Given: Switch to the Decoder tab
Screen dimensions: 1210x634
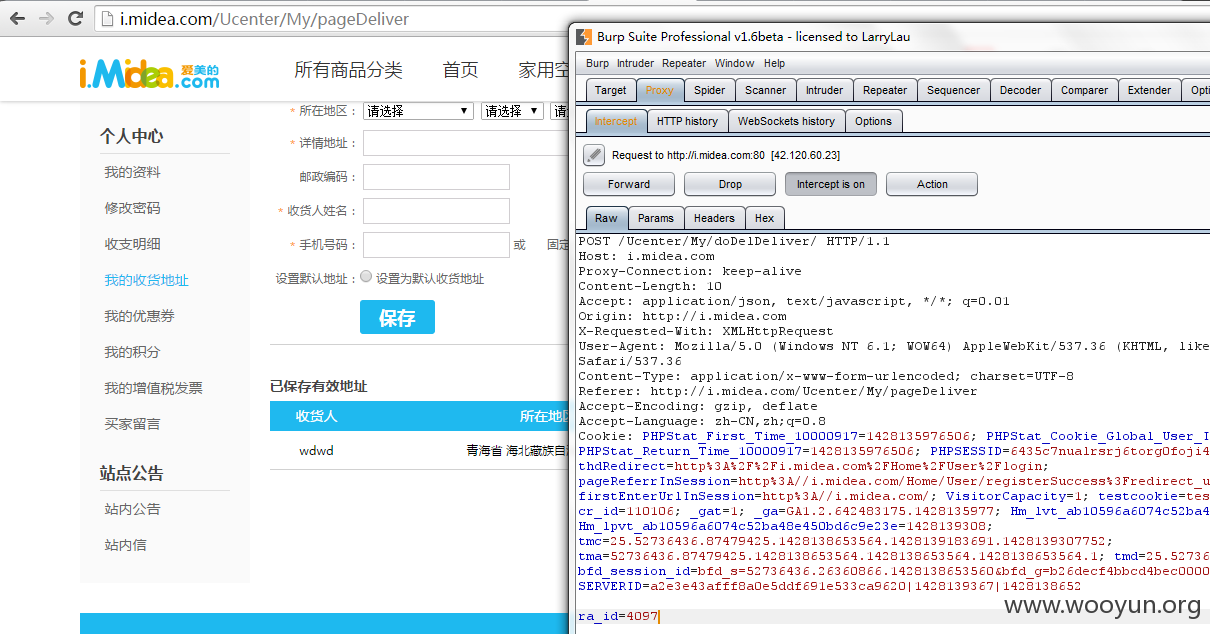Looking at the screenshot, I should [1020, 90].
